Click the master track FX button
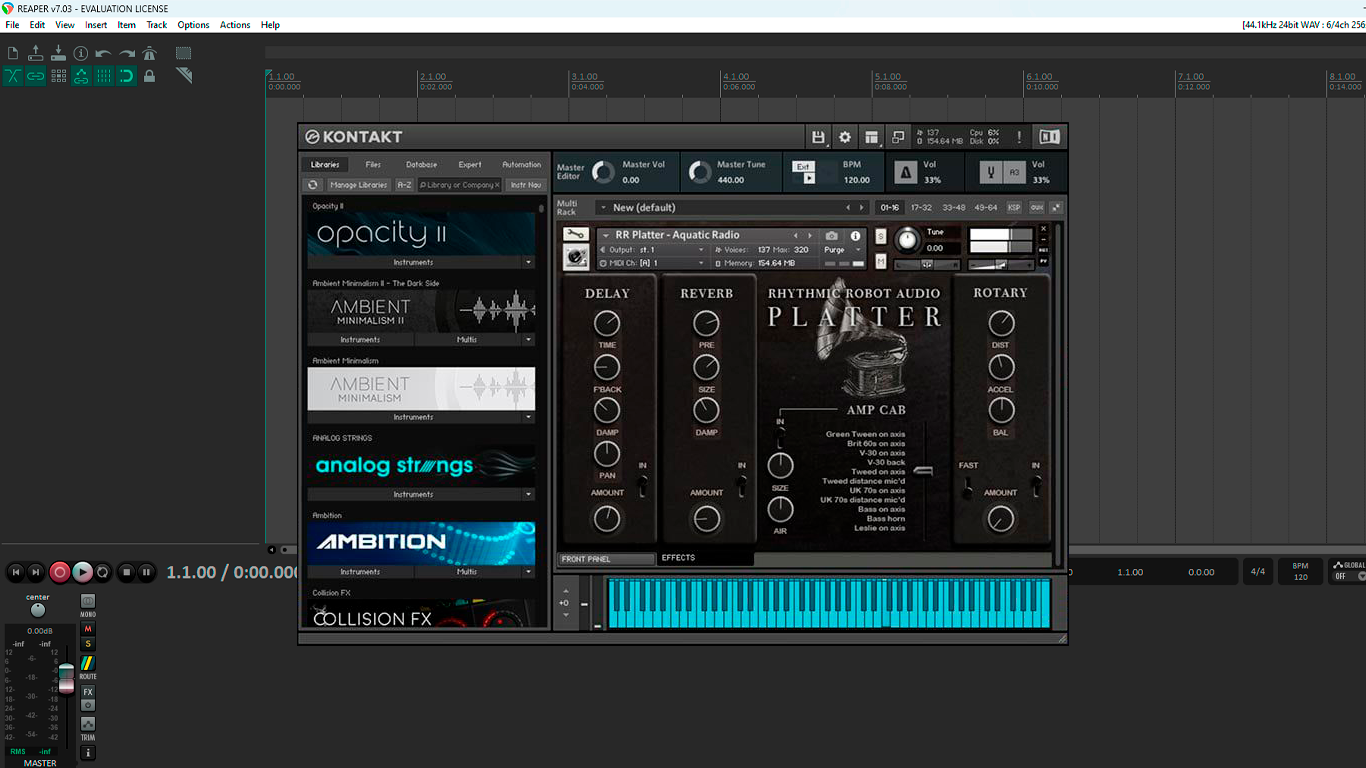This screenshot has width=1366, height=768. (88, 692)
